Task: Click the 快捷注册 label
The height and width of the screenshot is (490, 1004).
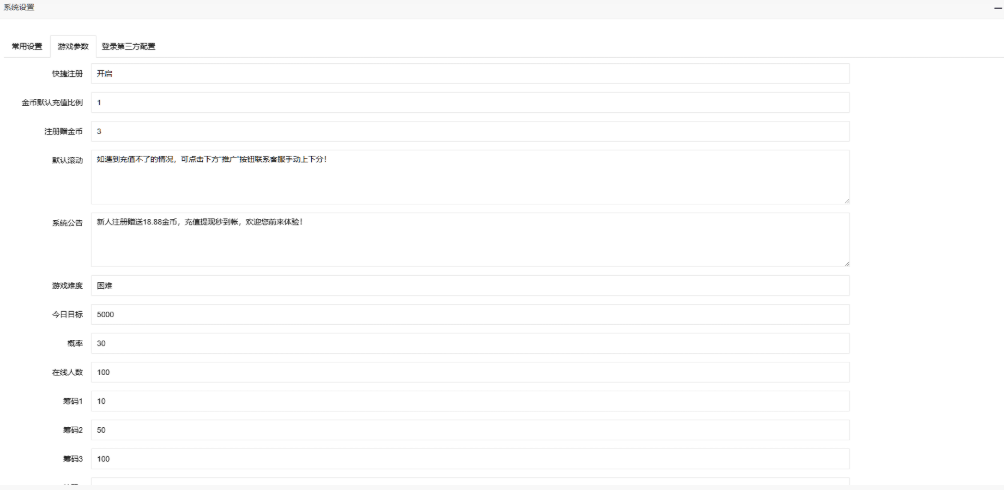Action: (68, 74)
